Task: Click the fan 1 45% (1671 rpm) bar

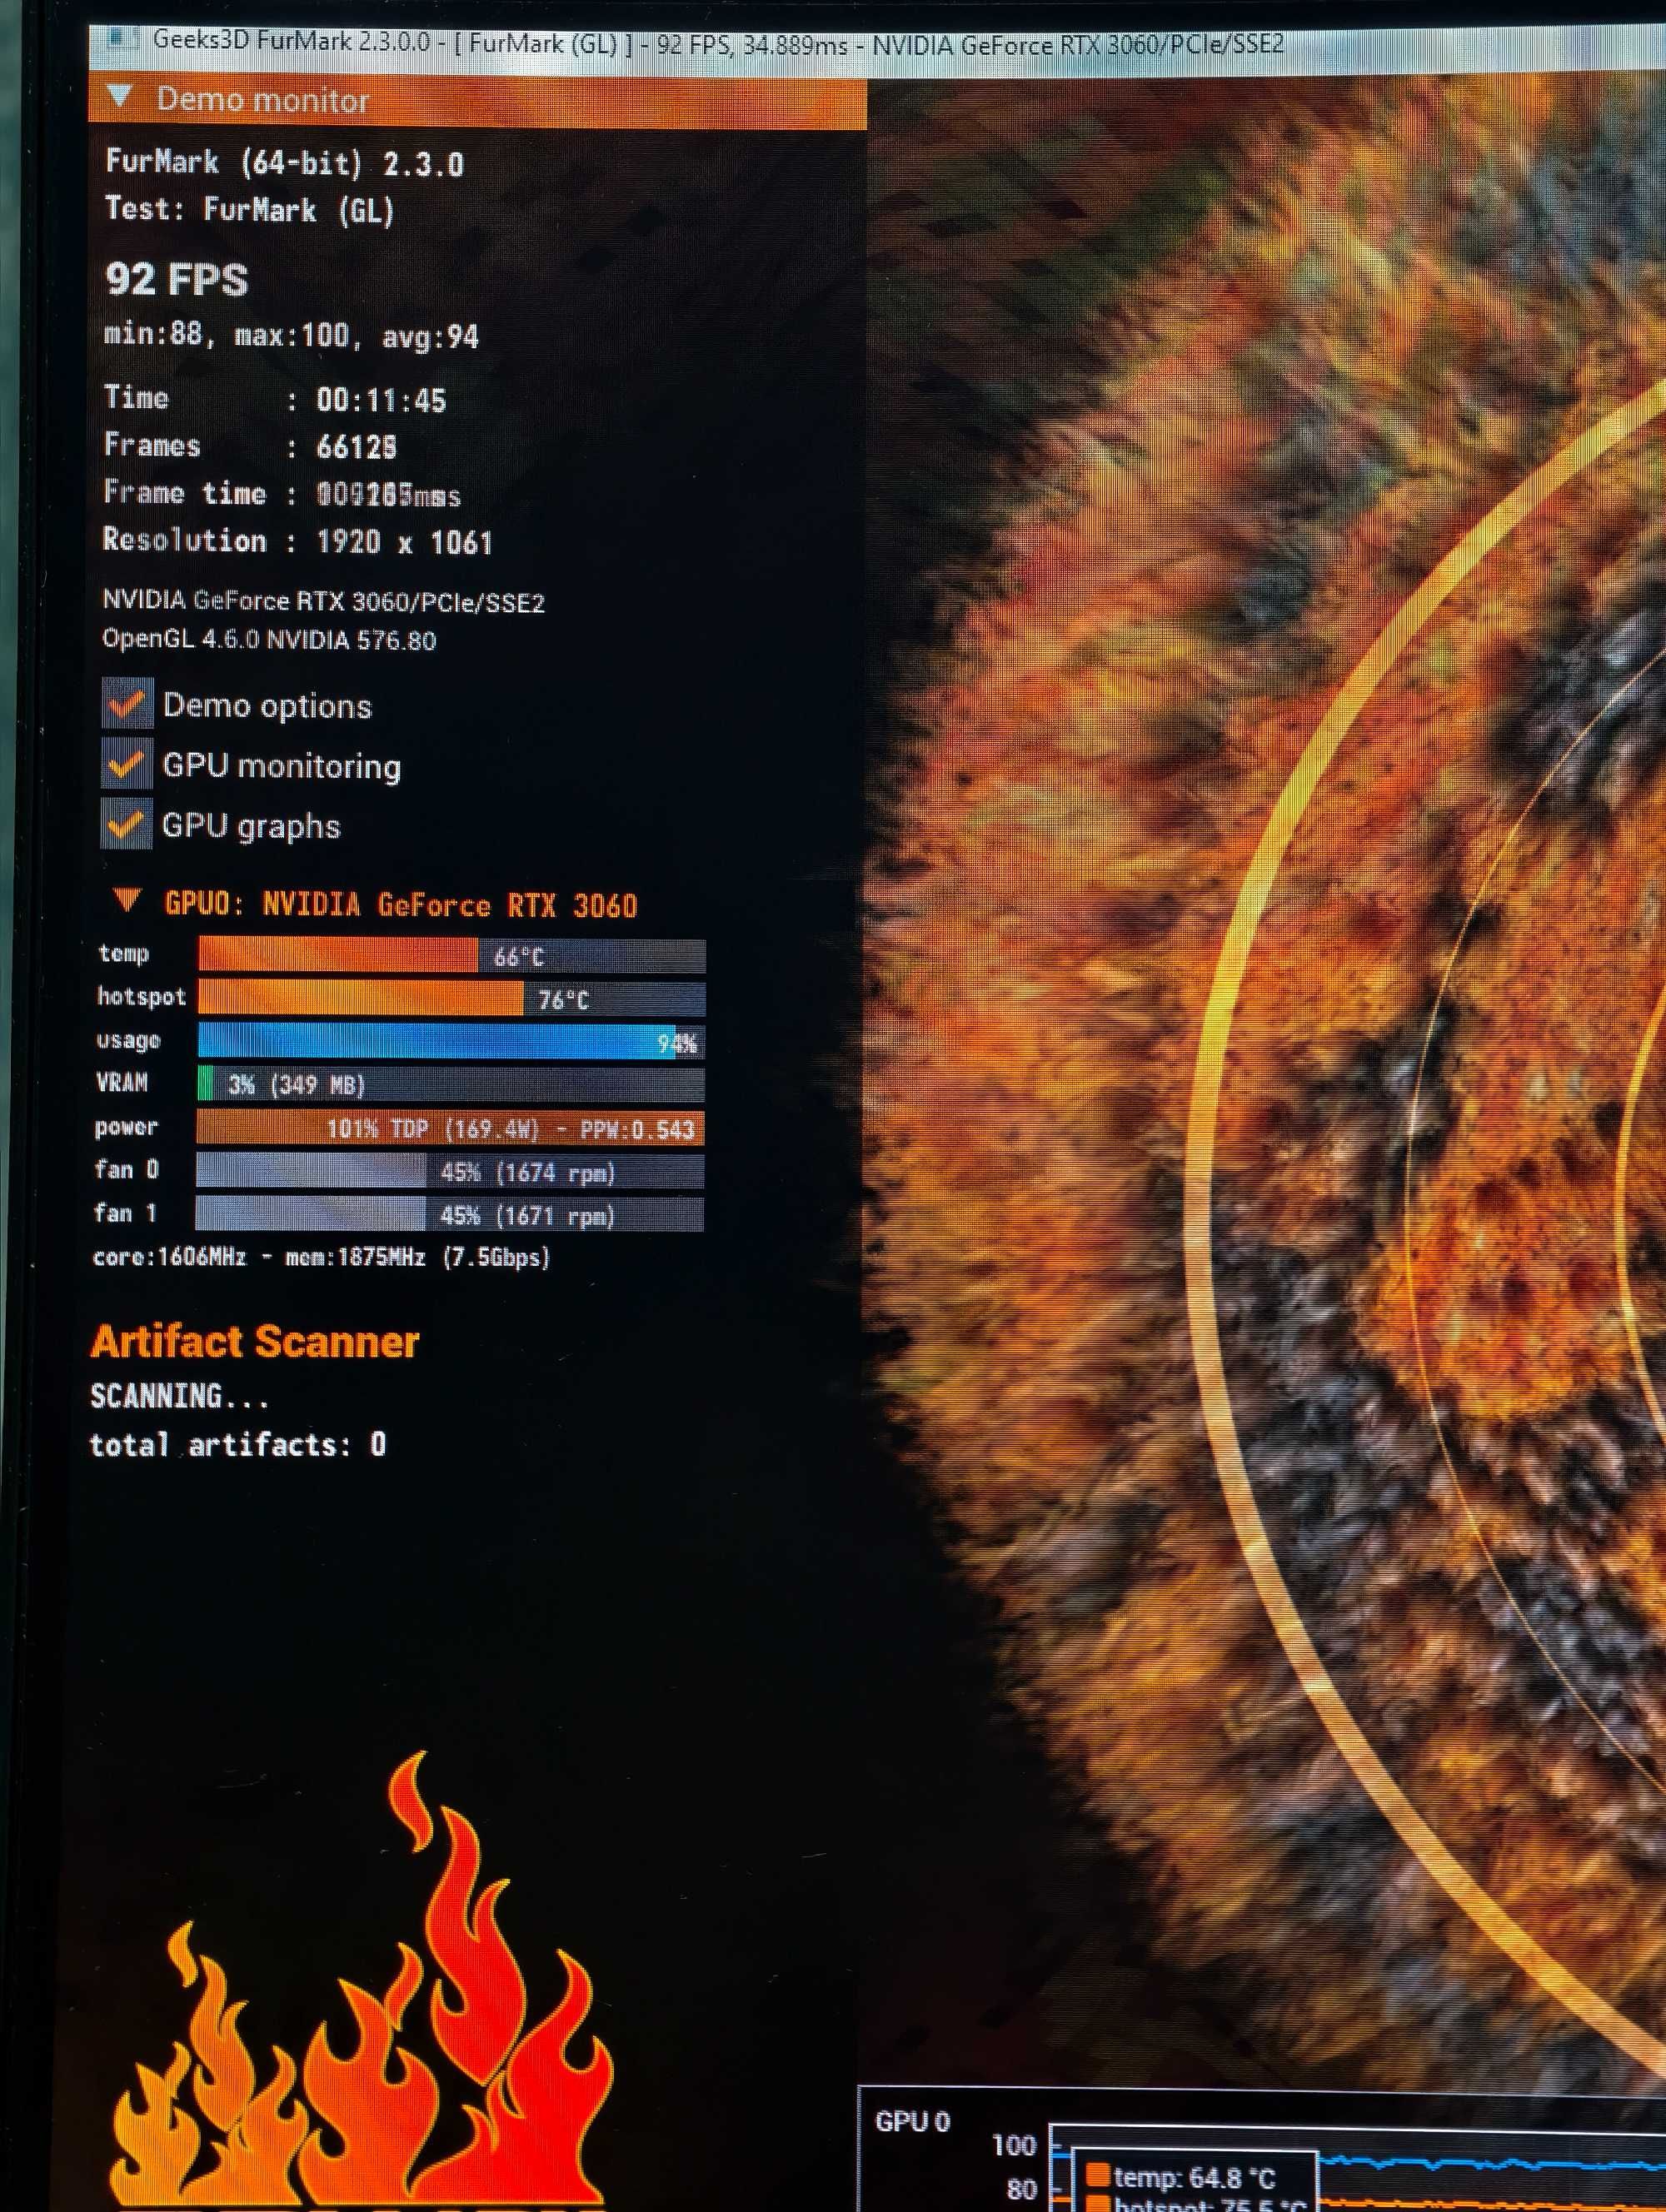Action: coord(450,1214)
